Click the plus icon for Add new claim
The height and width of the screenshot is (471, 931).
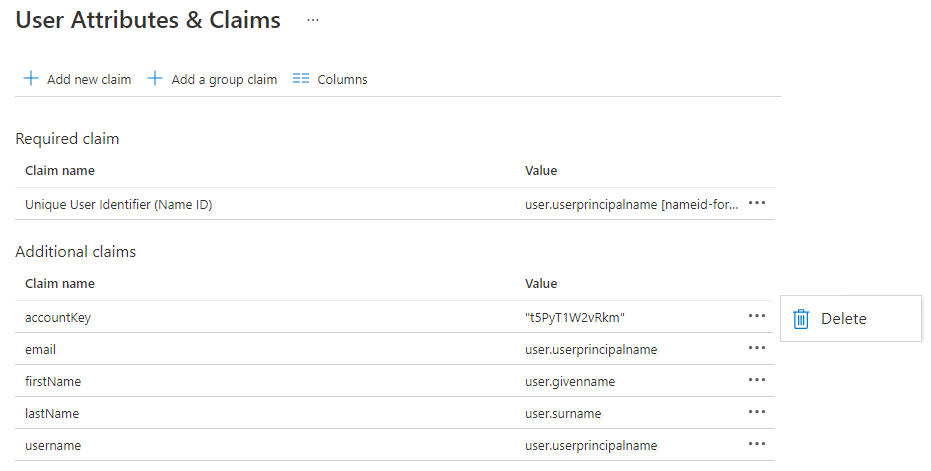tap(31, 79)
